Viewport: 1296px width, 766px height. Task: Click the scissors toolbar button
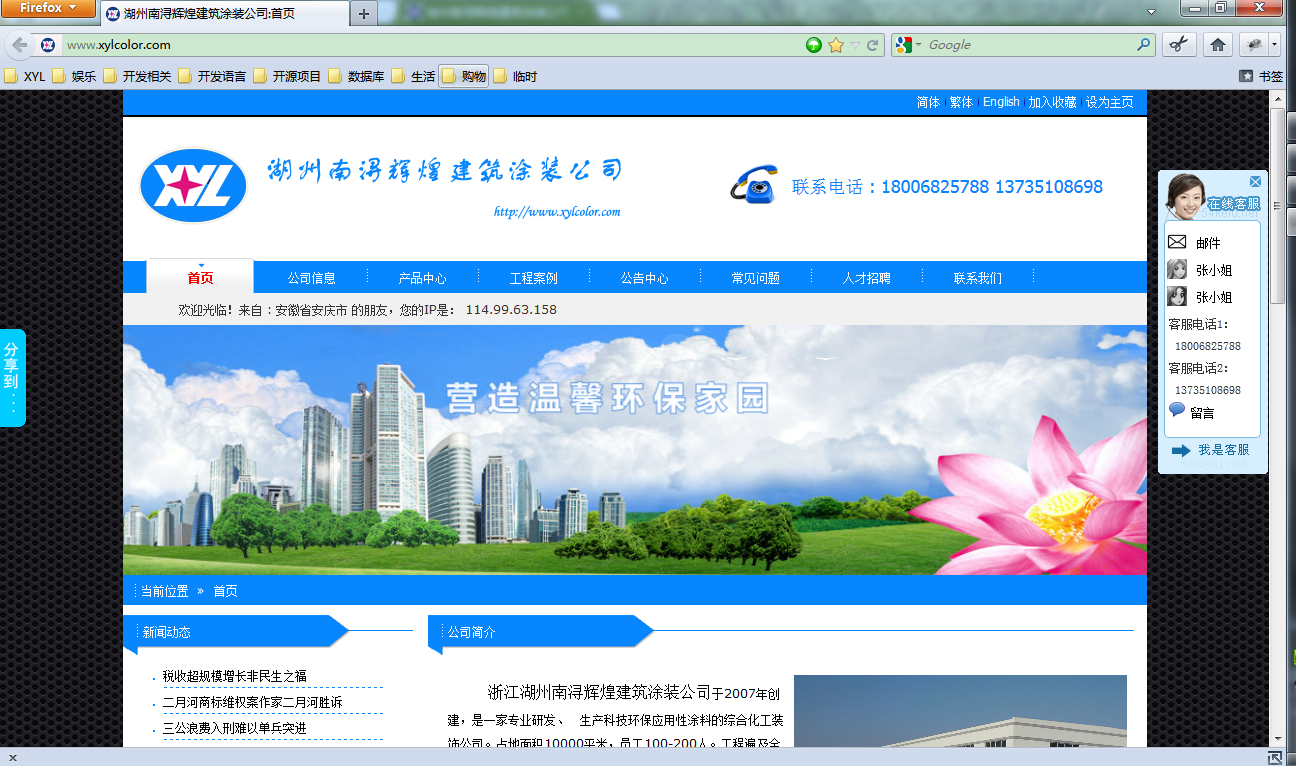(1180, 45)
